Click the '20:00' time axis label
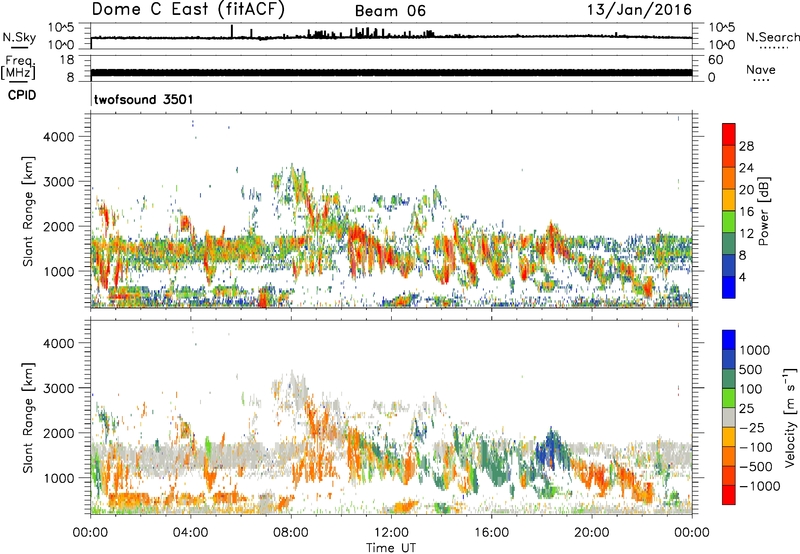This screenshot has width=800, height=554. pos(592,533)
